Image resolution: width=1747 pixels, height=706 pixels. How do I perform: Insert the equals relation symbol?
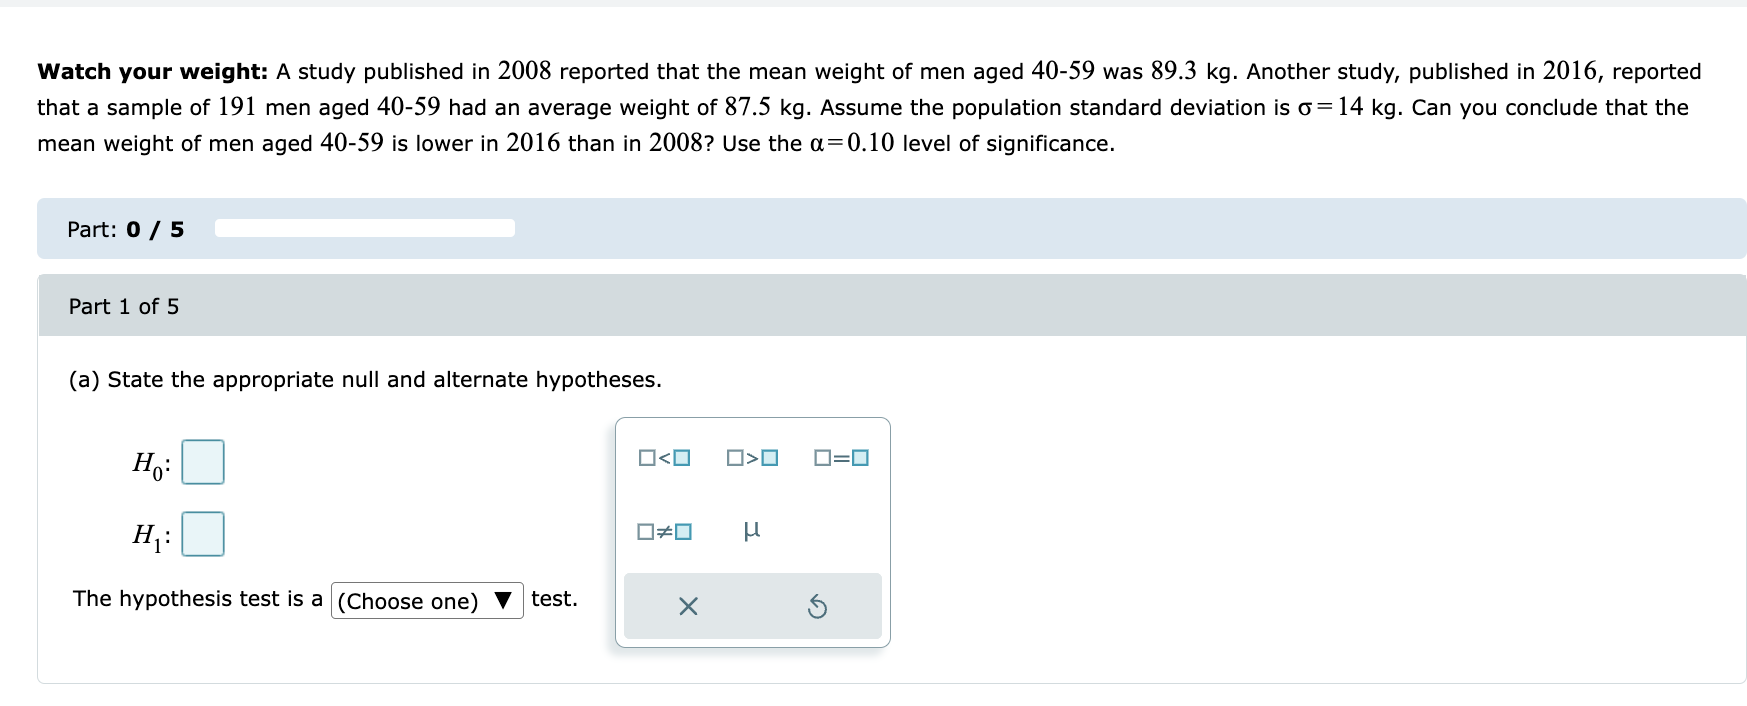pyautogui.click(x=840, y=457)
